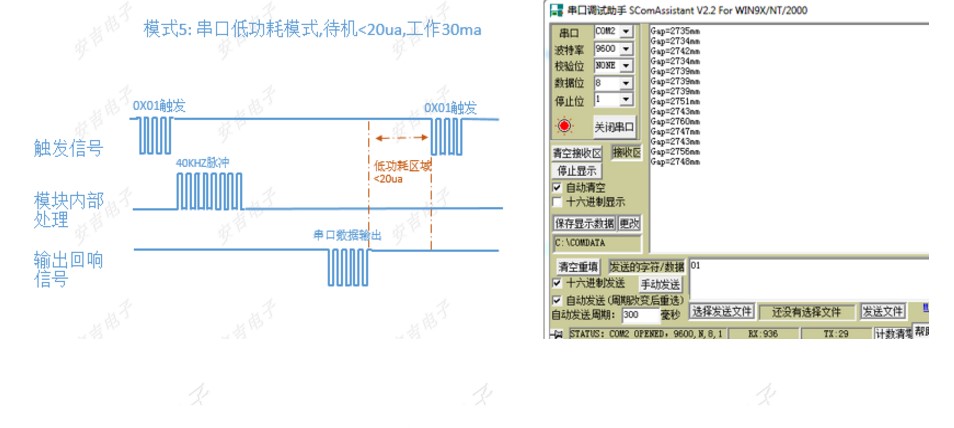This screenshot has width=954, height=428.
Task: Click the 清空接收区 button
Action: (578, 153)
